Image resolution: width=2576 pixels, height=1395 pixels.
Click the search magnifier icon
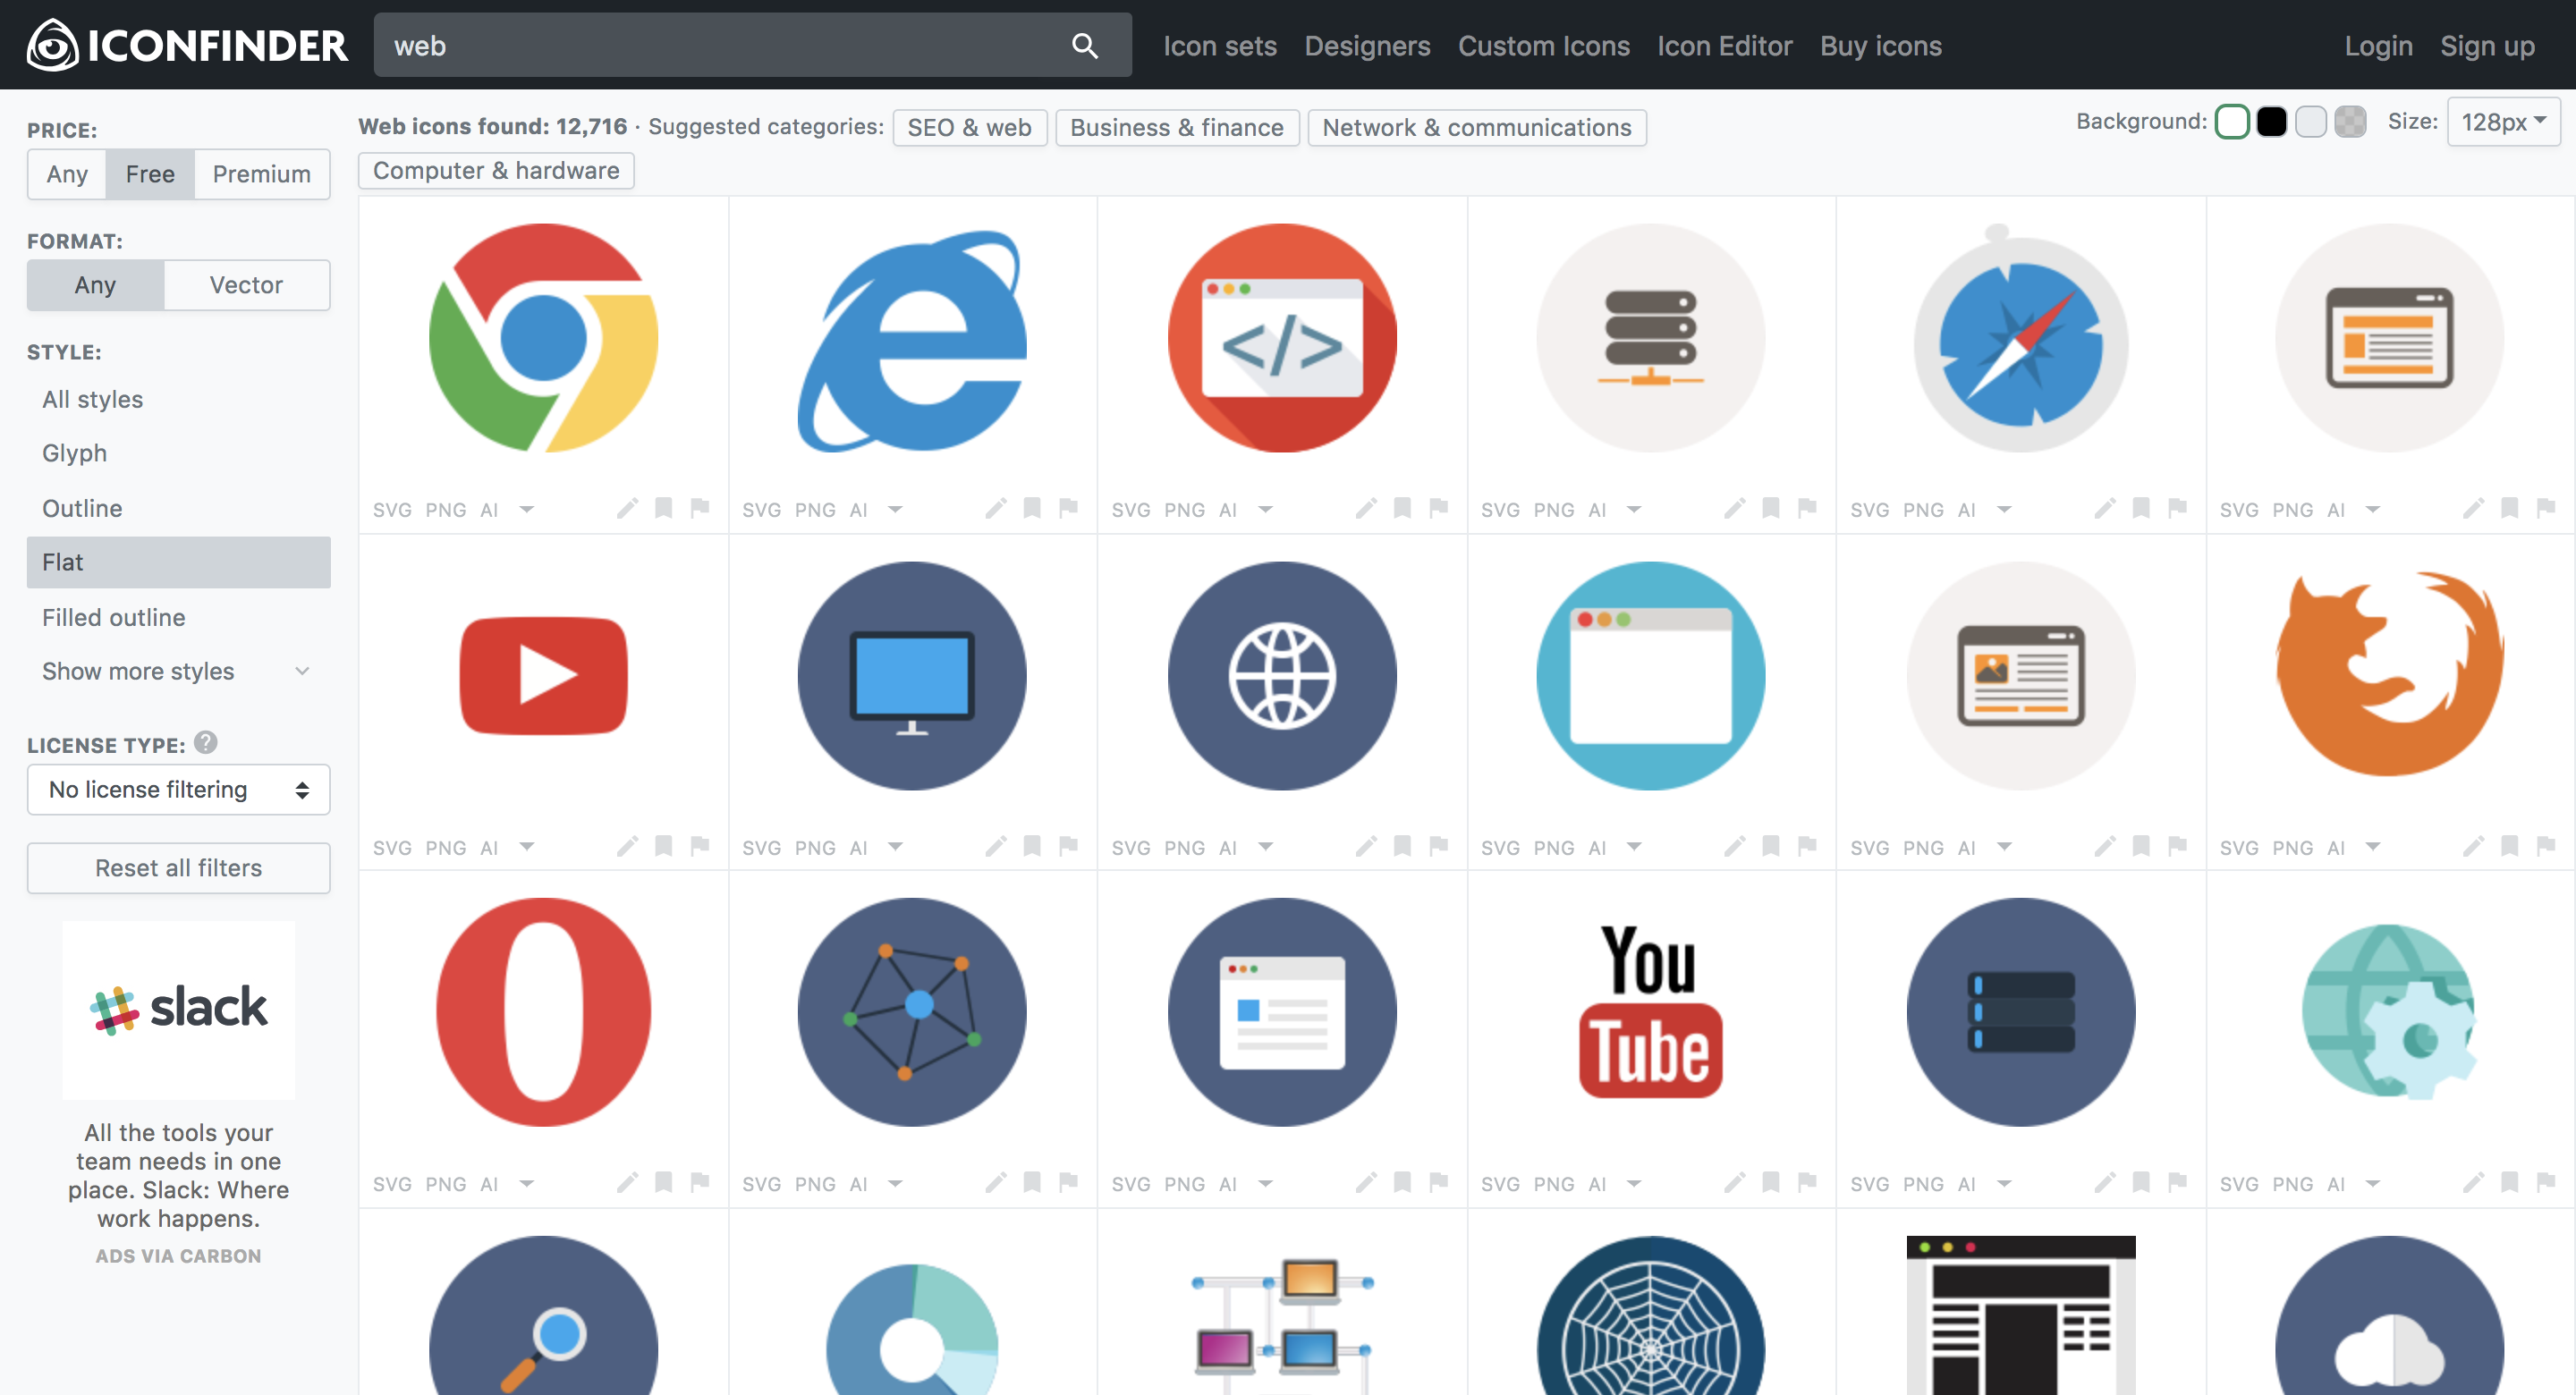pos(1084,46)
